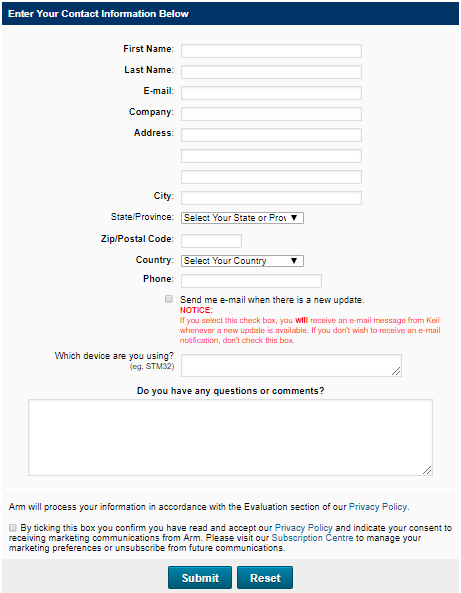Focus the E-mail input field
Viewport: 461px width, 593px height.
pyautogui.click(x=271, y=93)
